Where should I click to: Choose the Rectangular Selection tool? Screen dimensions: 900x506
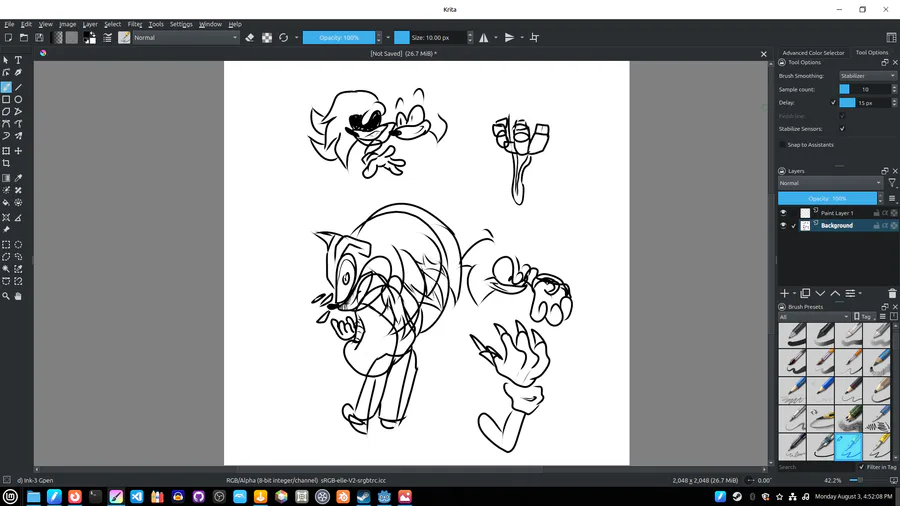click(6, 244)
